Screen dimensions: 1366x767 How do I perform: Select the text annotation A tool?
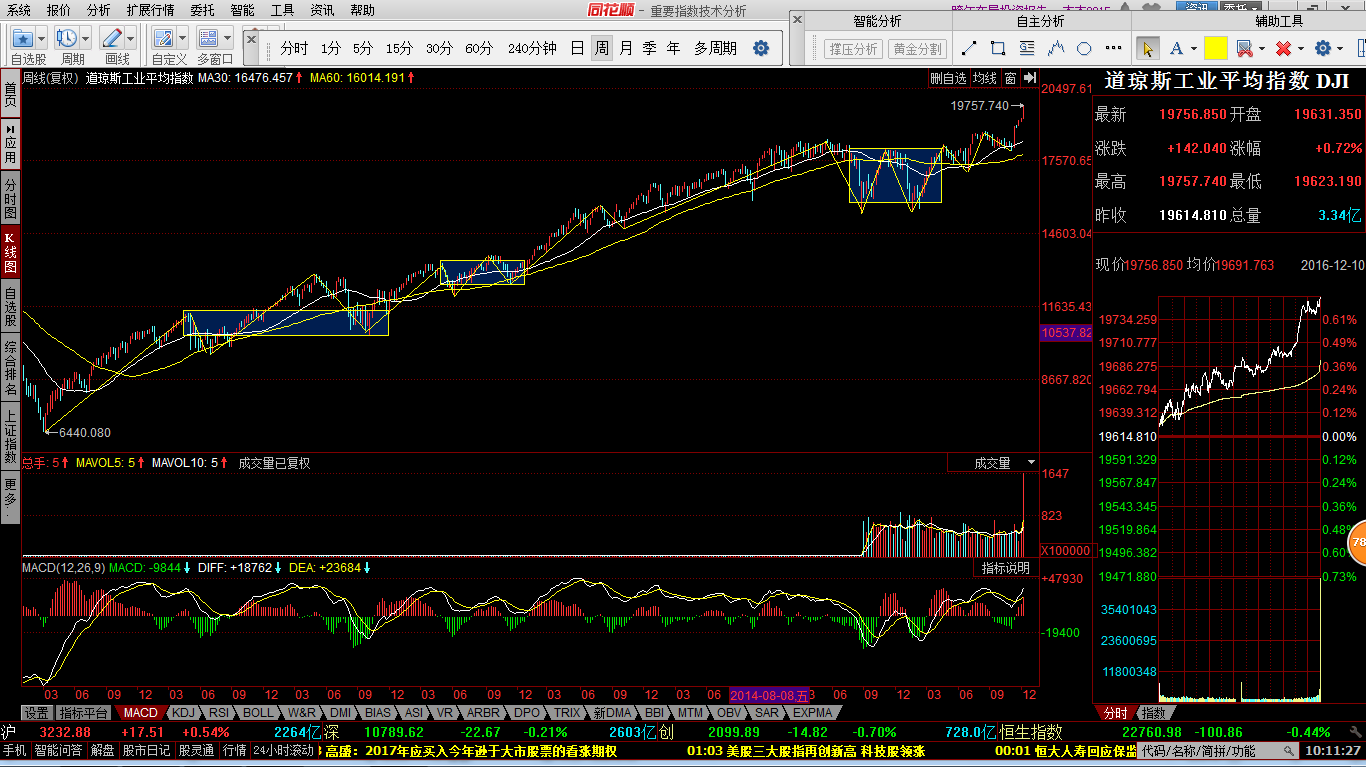[x=1176, y=48]
